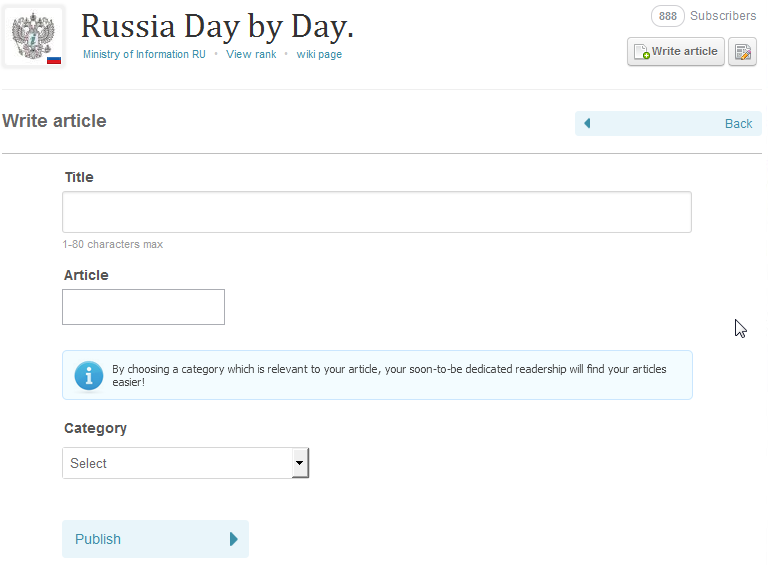Click the Category dropdown arrow

click(x=299, y=463)
